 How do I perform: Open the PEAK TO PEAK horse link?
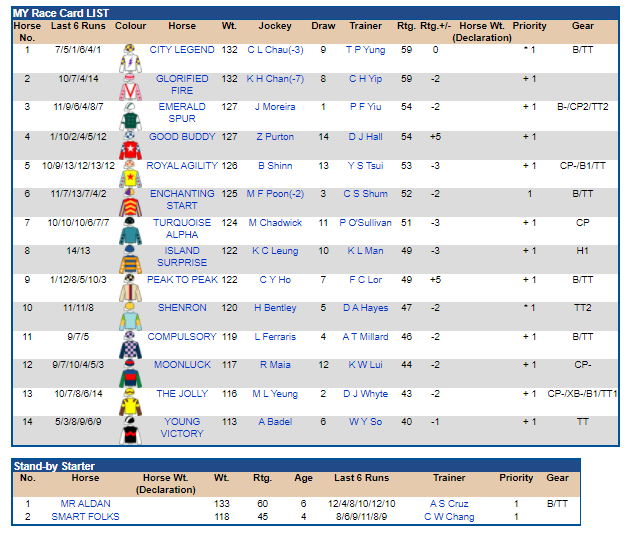click(x=182, y=279)
